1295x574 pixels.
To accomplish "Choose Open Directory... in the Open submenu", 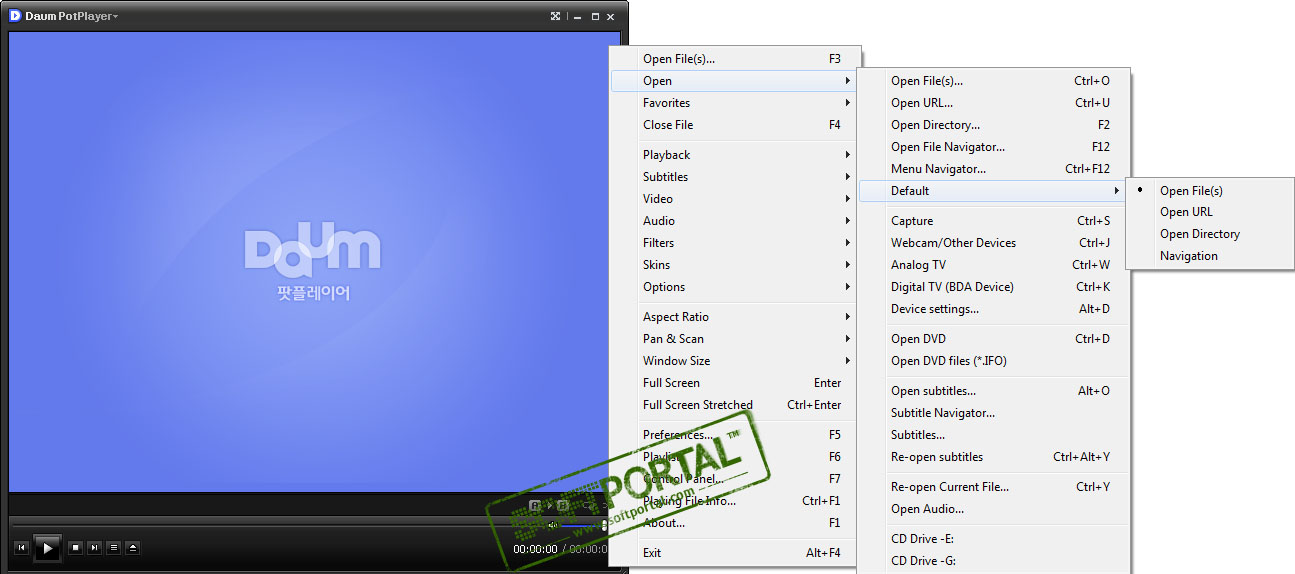I will point(993,125).
